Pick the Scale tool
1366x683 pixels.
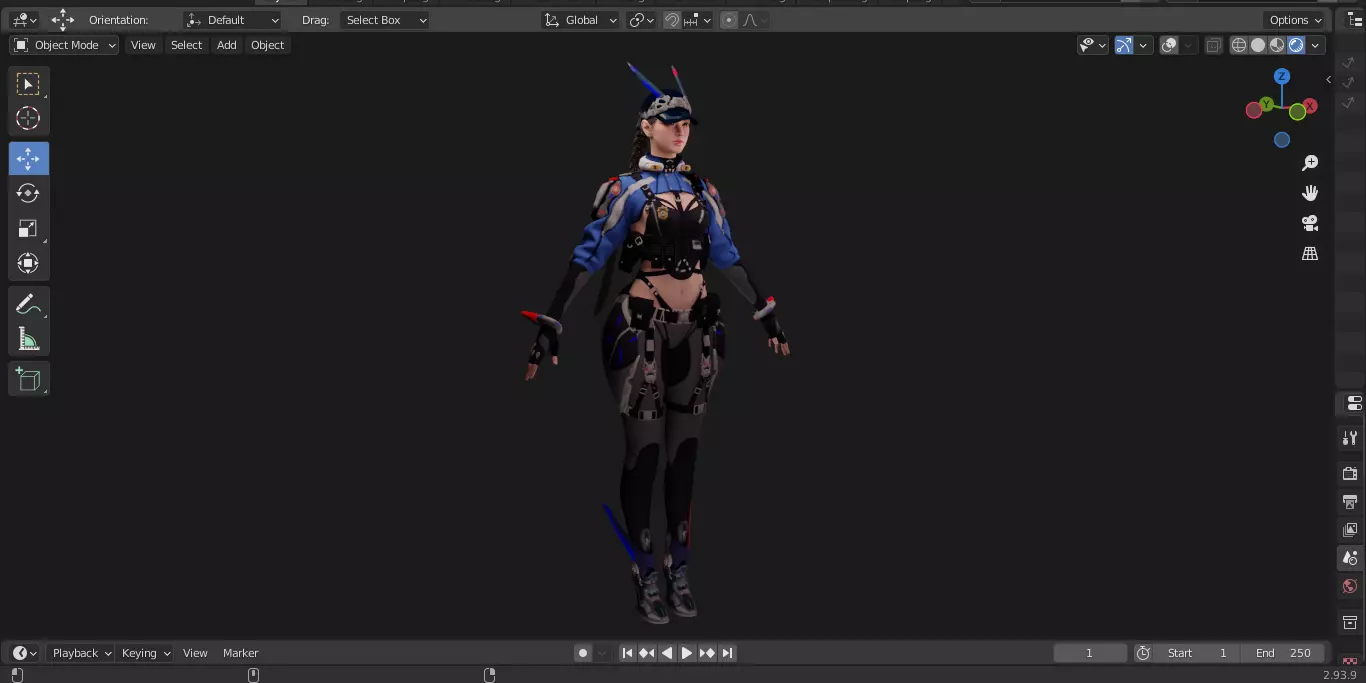pos(28,229)
